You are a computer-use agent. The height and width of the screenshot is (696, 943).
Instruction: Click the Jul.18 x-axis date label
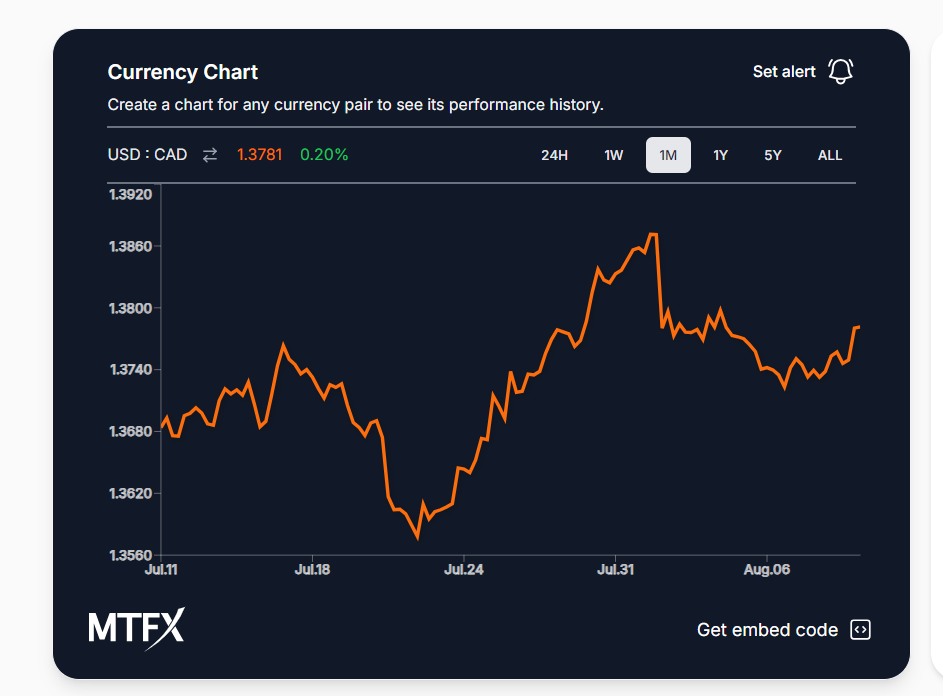pos(312,570)
